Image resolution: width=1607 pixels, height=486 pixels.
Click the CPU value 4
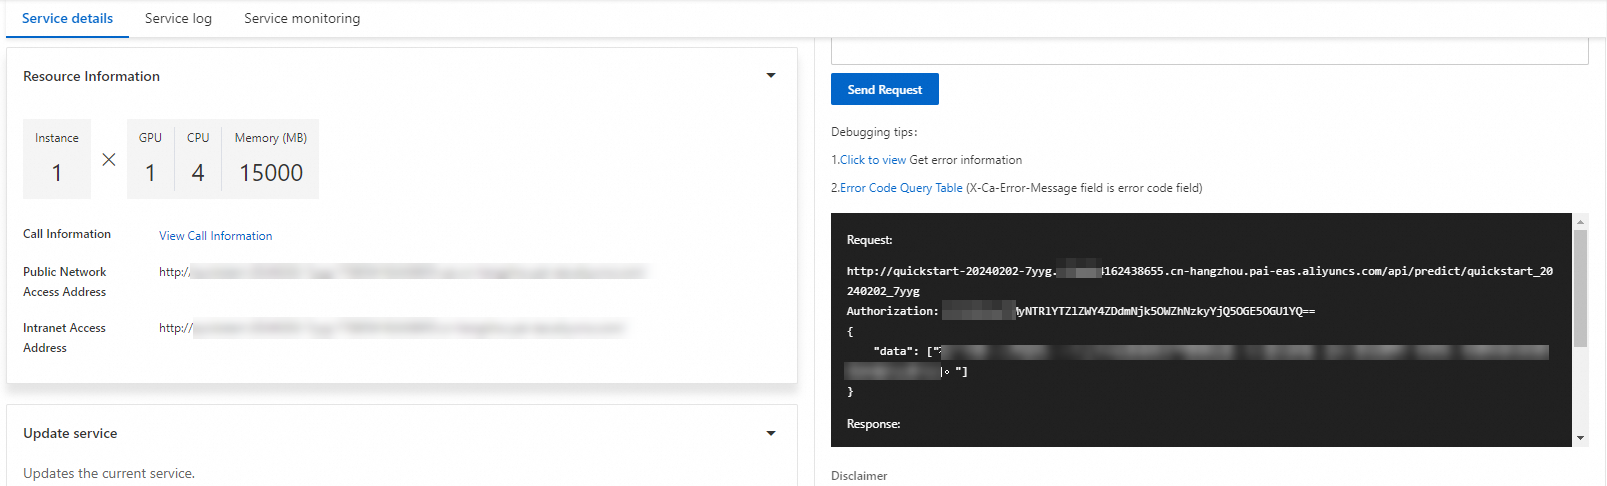pyautogui.click(x=198, y=173)
